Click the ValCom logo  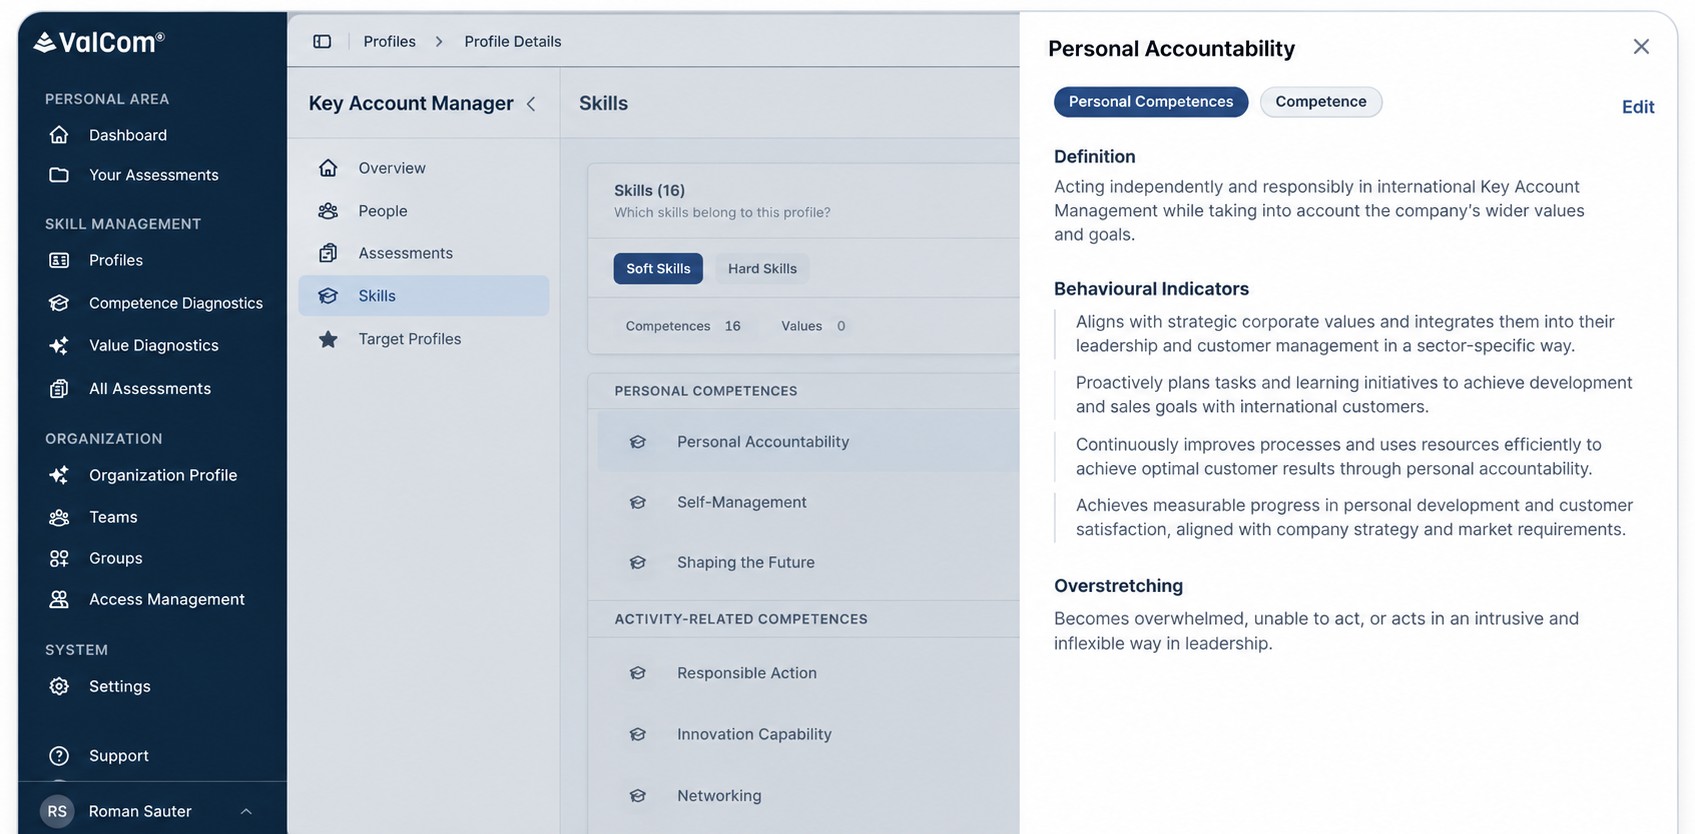pyautogui.click(x=98, y=42)
